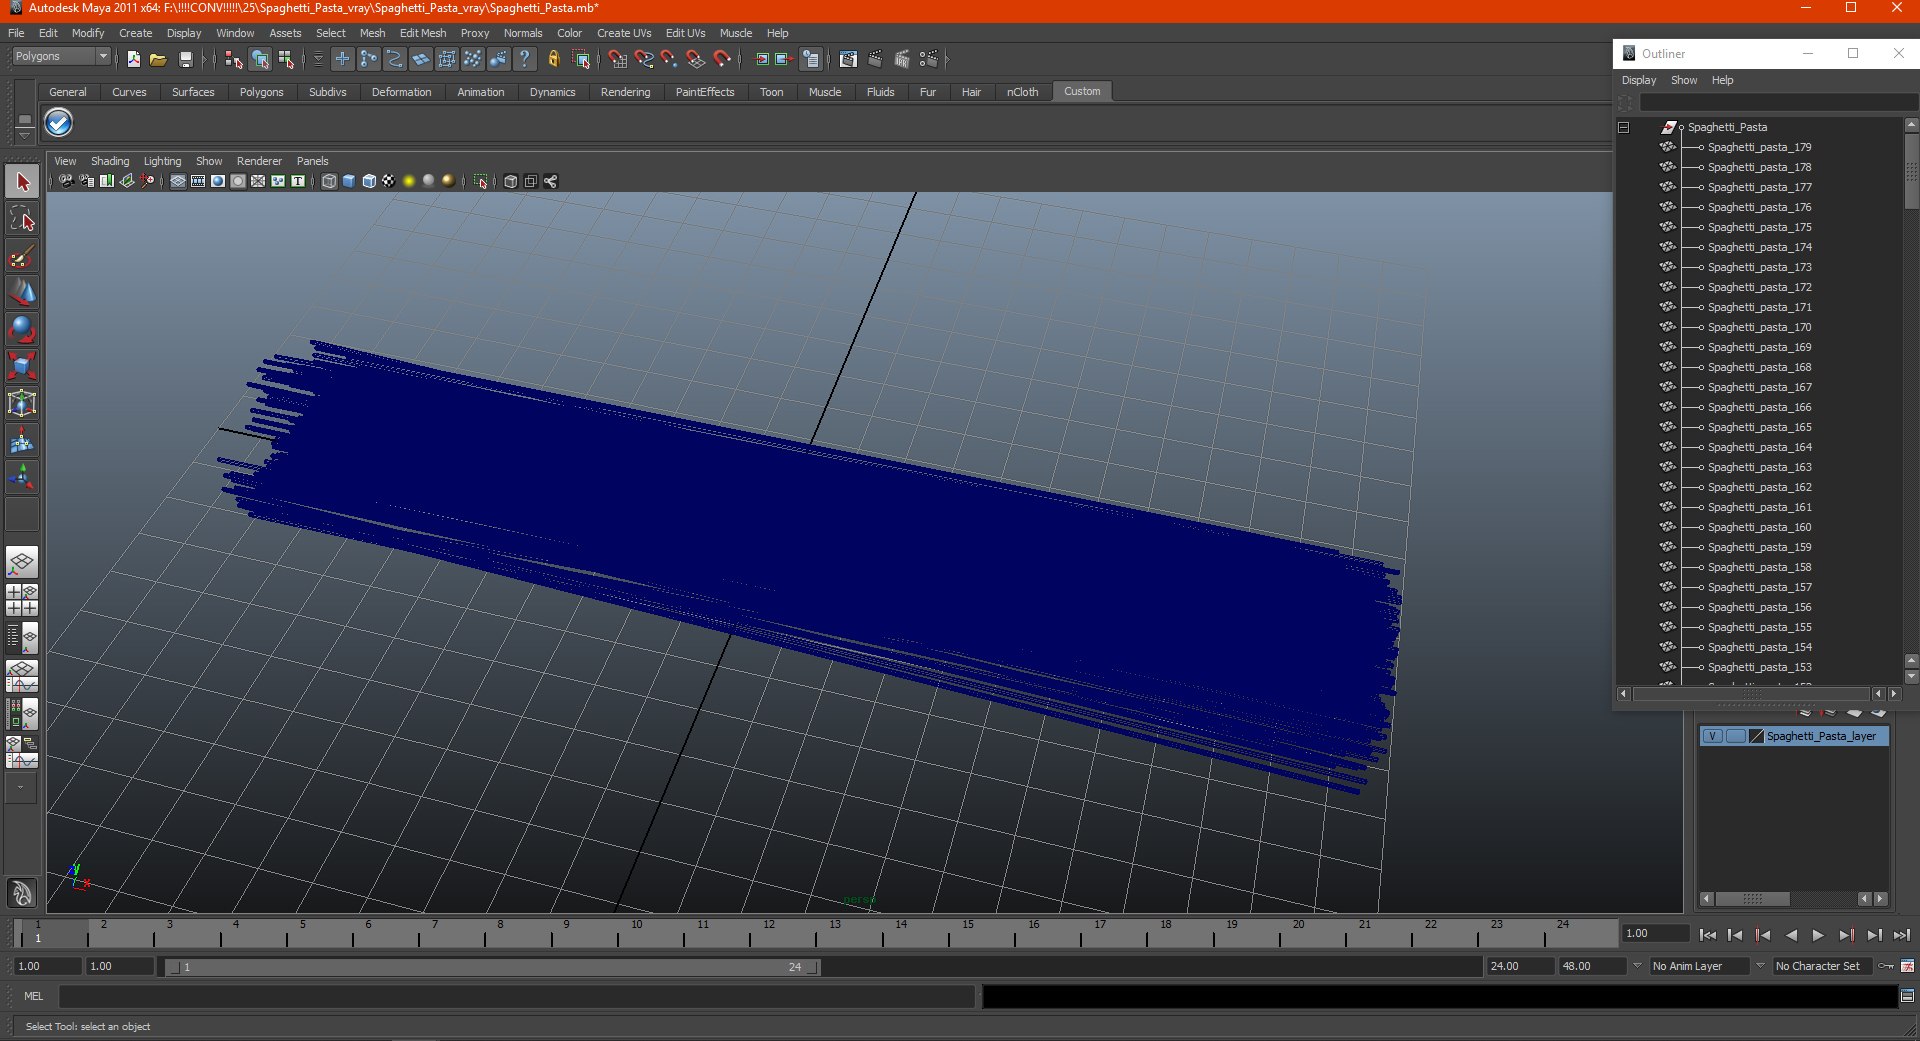Play the animation forwards
This screenshot has height=1041, width=1920.
[1818, 935]
